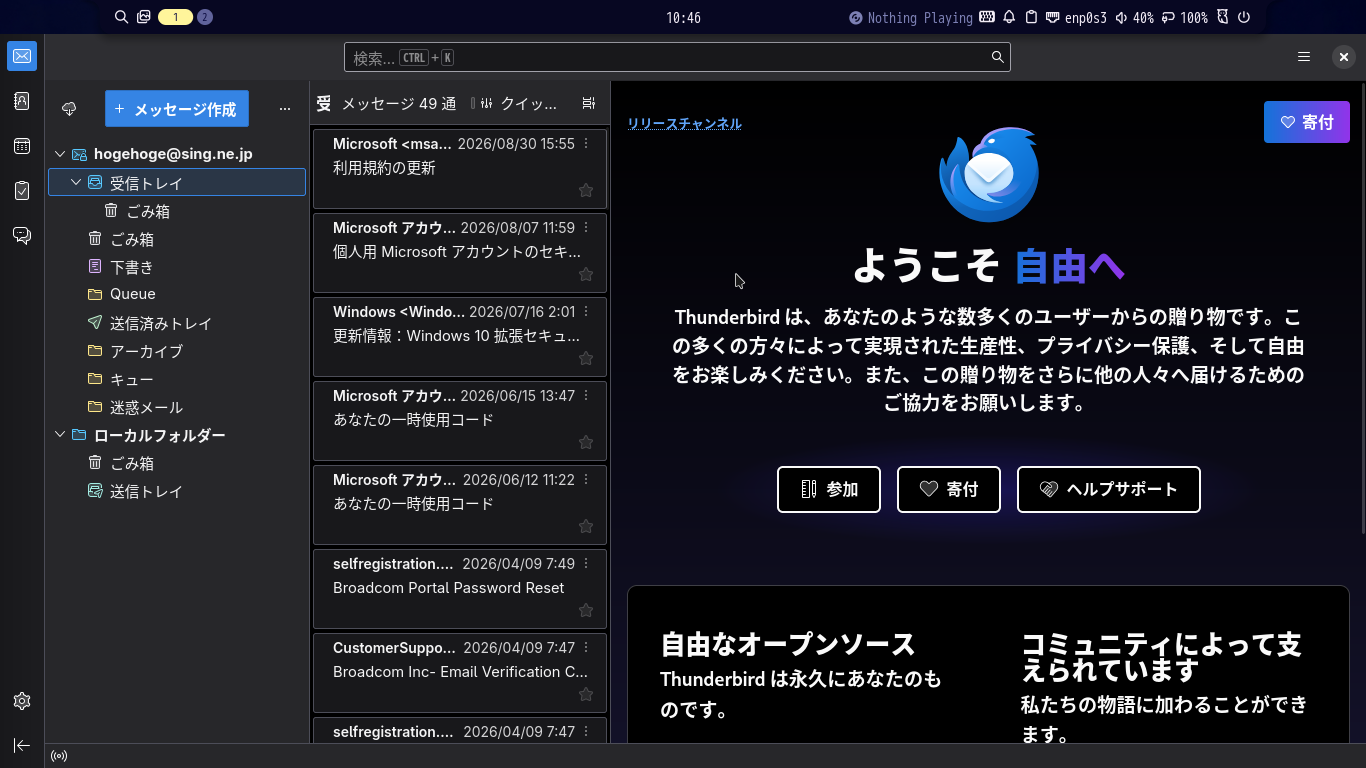Open the Mail space icon
The width and height of the screenshot is (1366, 768).
pos(22,56)
